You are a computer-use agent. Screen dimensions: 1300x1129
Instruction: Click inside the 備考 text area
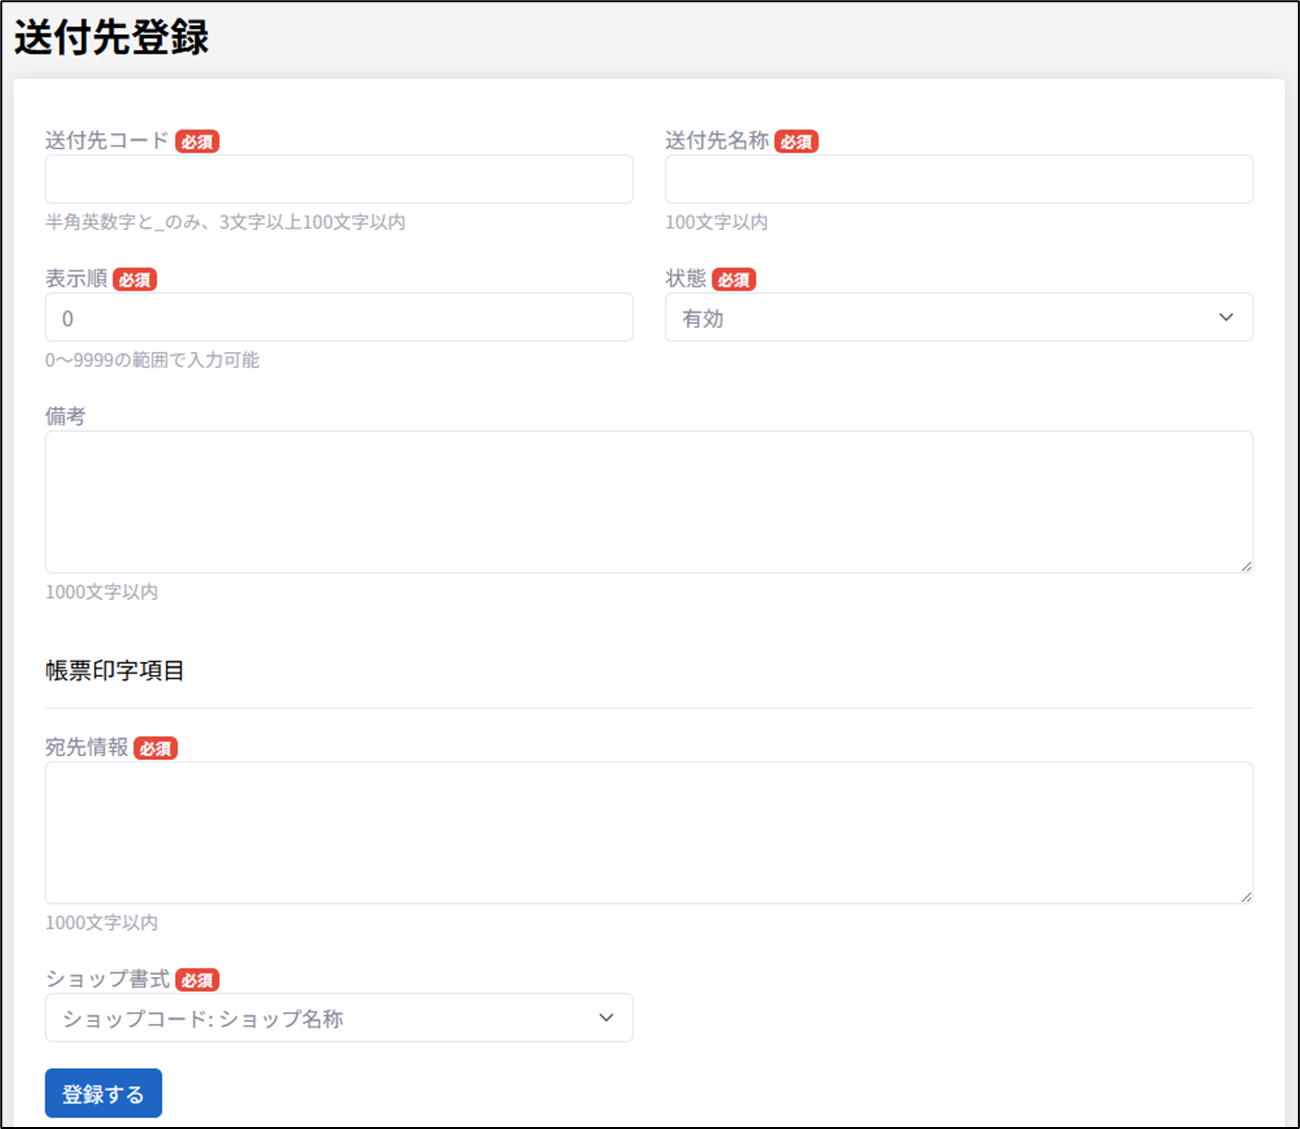coord(648,502)
